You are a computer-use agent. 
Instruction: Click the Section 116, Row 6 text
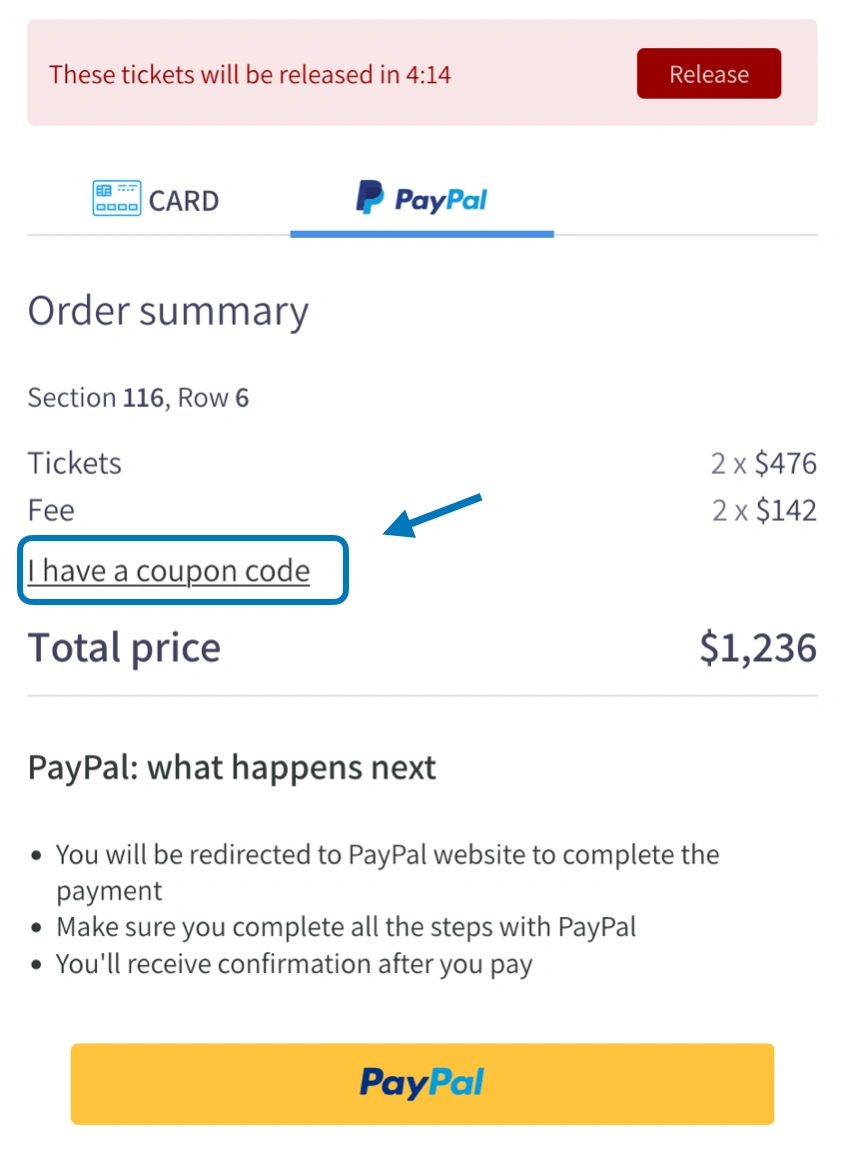[x=138, y=398]
